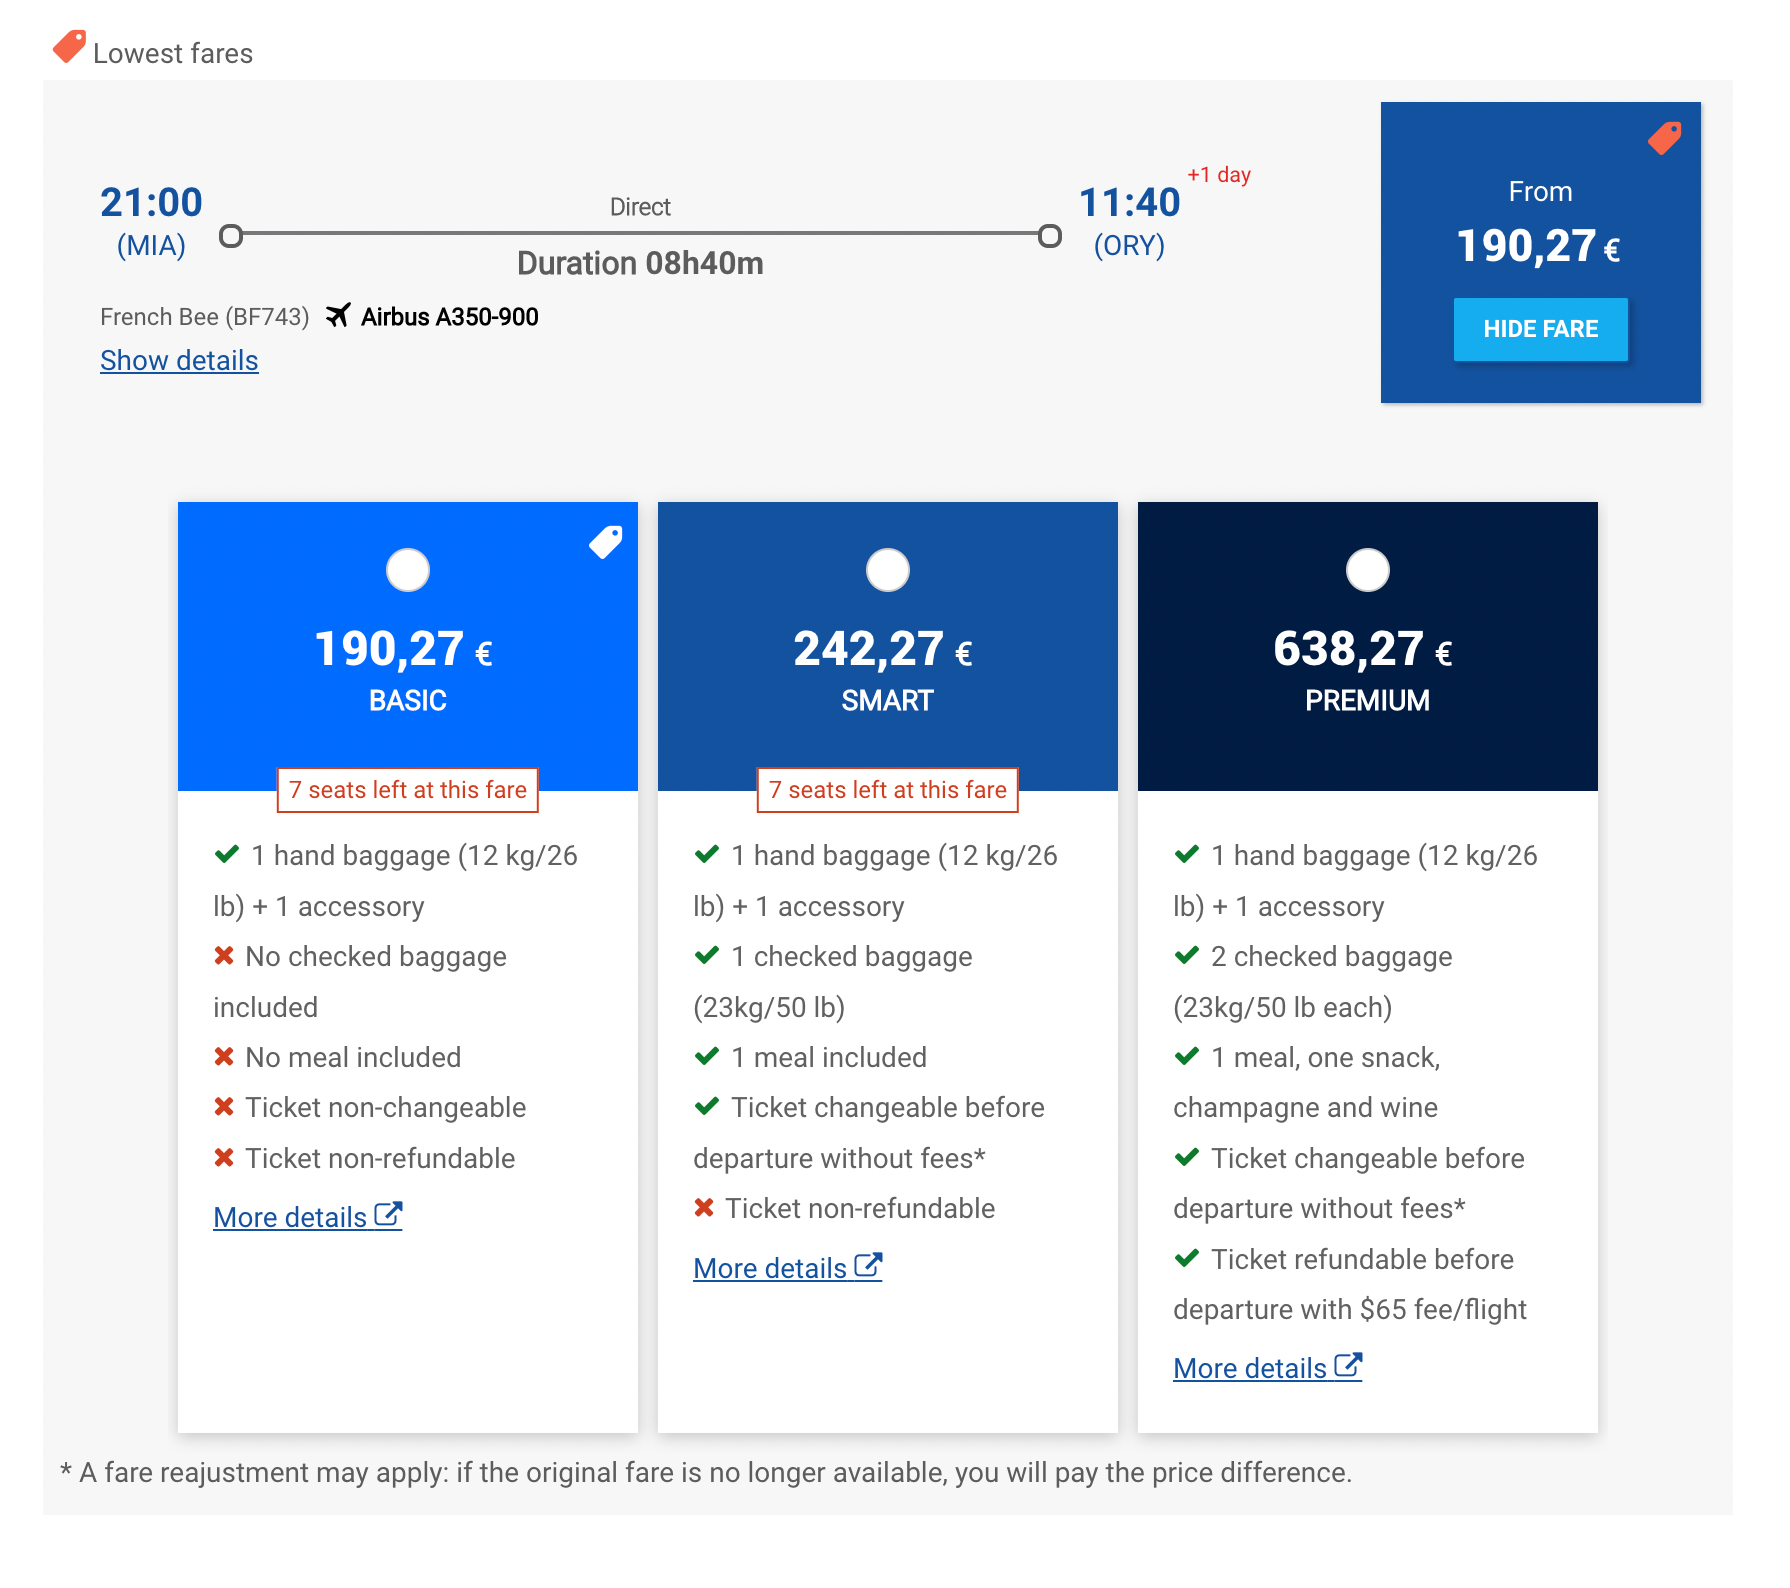Select the SMART fare radio button

pos(888,570)
